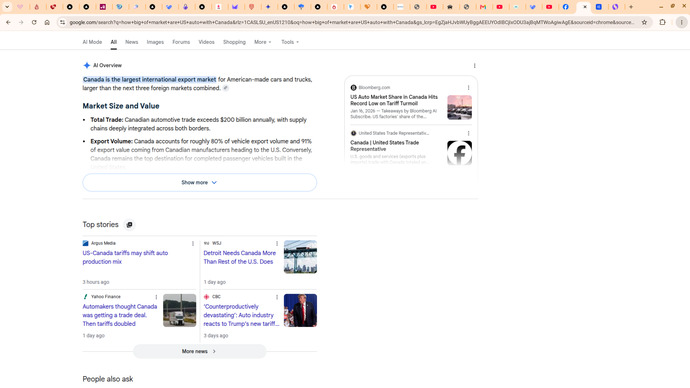Click the 'Market Size and Value' heading
This screenshot has height=388, width=690.
coord(121,106)
